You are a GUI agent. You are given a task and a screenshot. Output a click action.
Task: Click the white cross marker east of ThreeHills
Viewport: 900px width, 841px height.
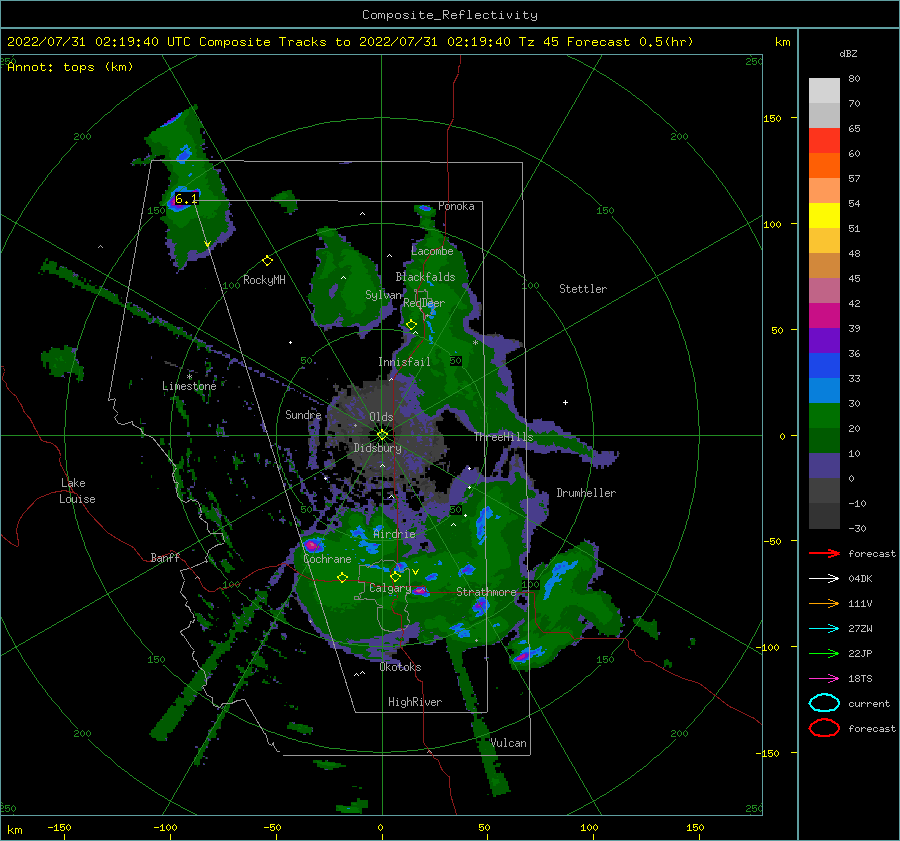565,402
